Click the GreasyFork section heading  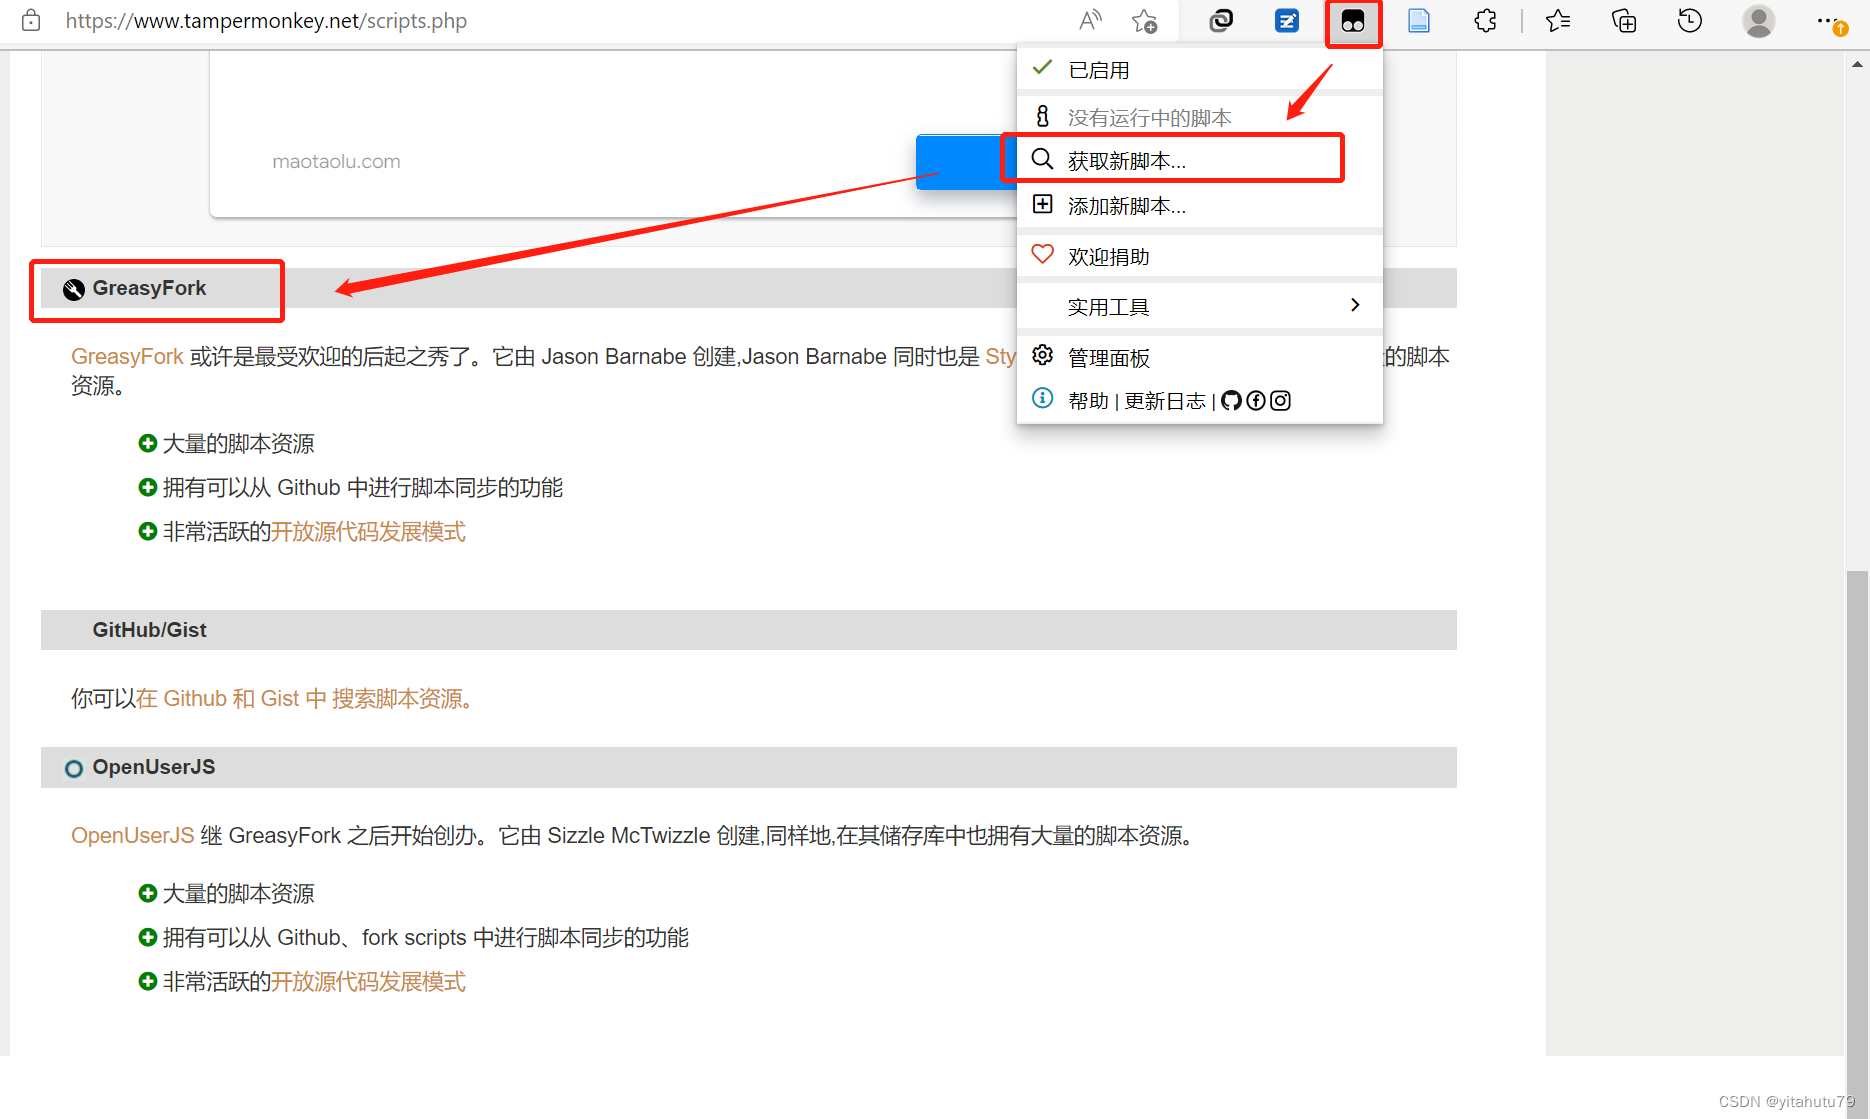coord(149,288)
